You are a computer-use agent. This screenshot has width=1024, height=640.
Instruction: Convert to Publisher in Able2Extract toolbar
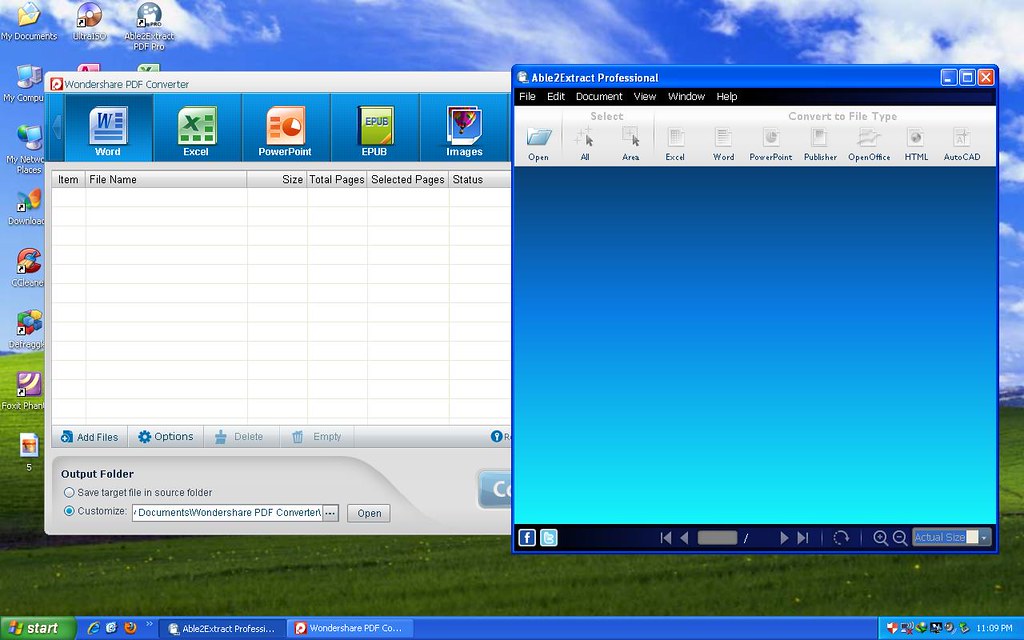pyautogui.click(x=820, y=144)
